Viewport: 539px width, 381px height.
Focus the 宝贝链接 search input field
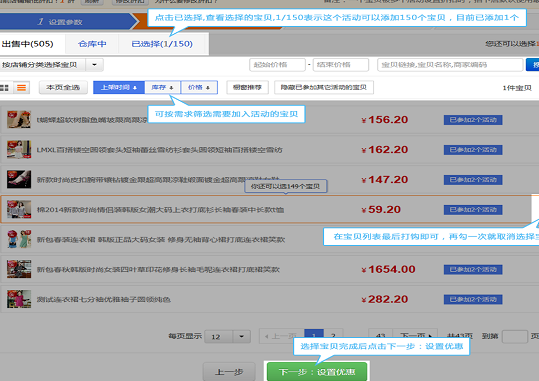tap(450, 65)
